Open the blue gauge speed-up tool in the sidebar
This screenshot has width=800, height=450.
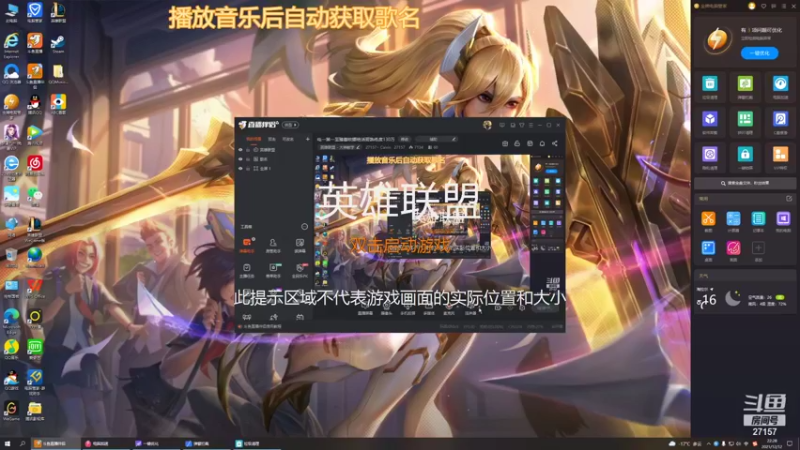780,86
